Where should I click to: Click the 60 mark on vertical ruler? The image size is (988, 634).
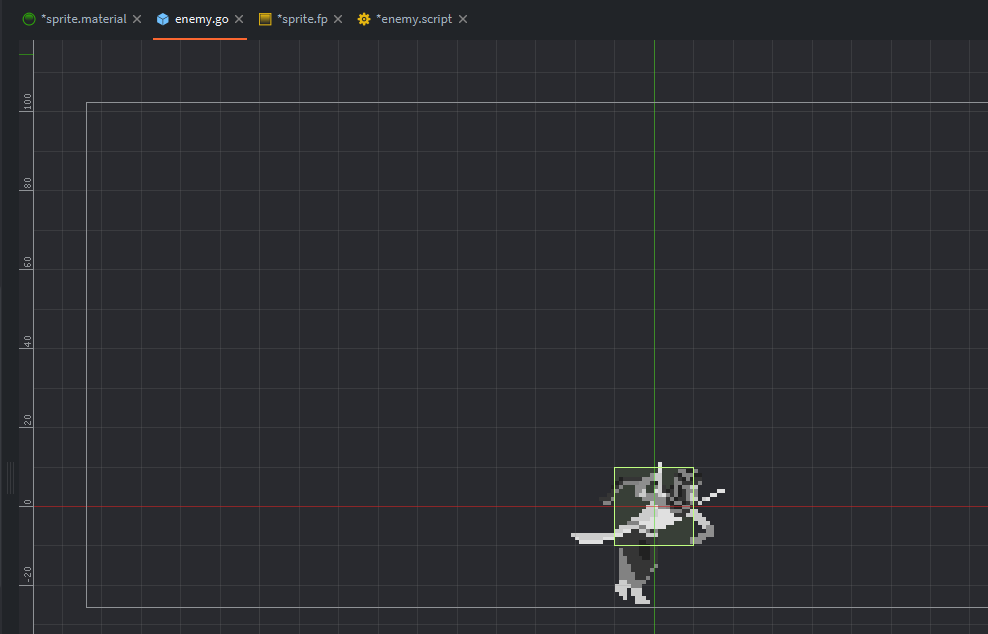tap(28, 263)
